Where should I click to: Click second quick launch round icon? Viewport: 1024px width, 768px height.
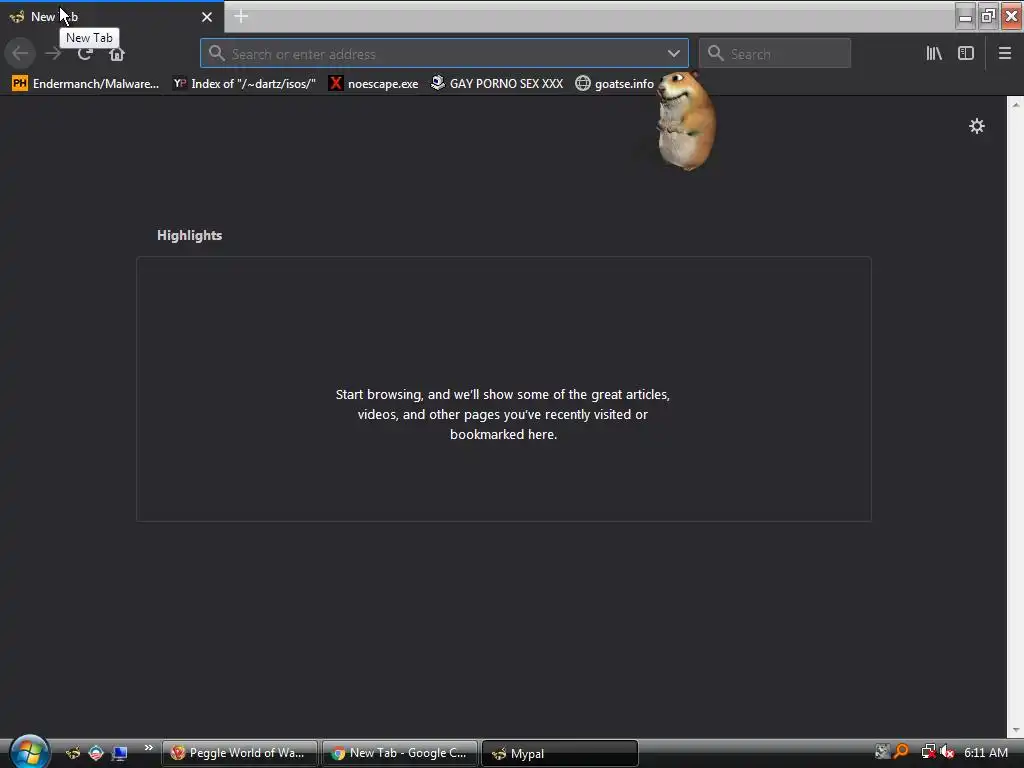96,753
